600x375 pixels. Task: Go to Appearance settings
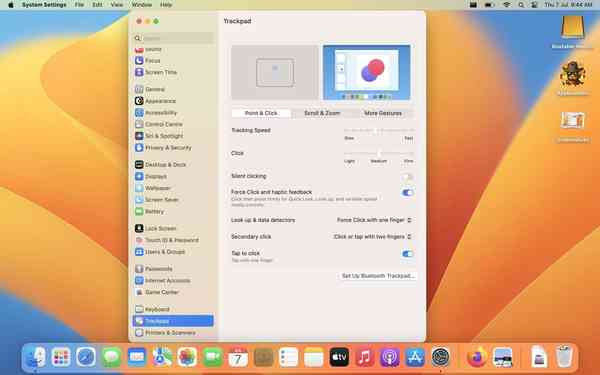point(173,101)
